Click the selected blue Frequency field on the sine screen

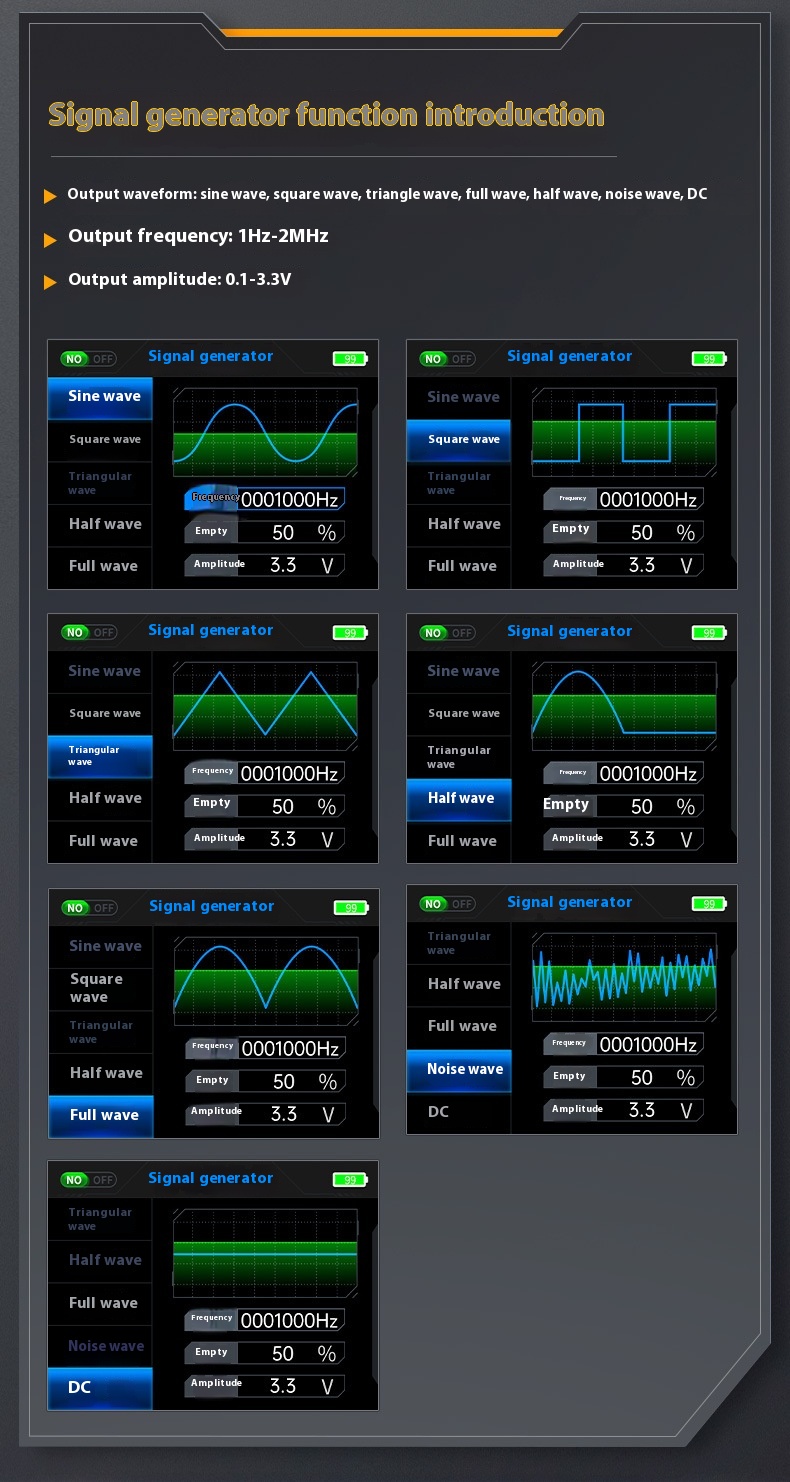[265, 498]
